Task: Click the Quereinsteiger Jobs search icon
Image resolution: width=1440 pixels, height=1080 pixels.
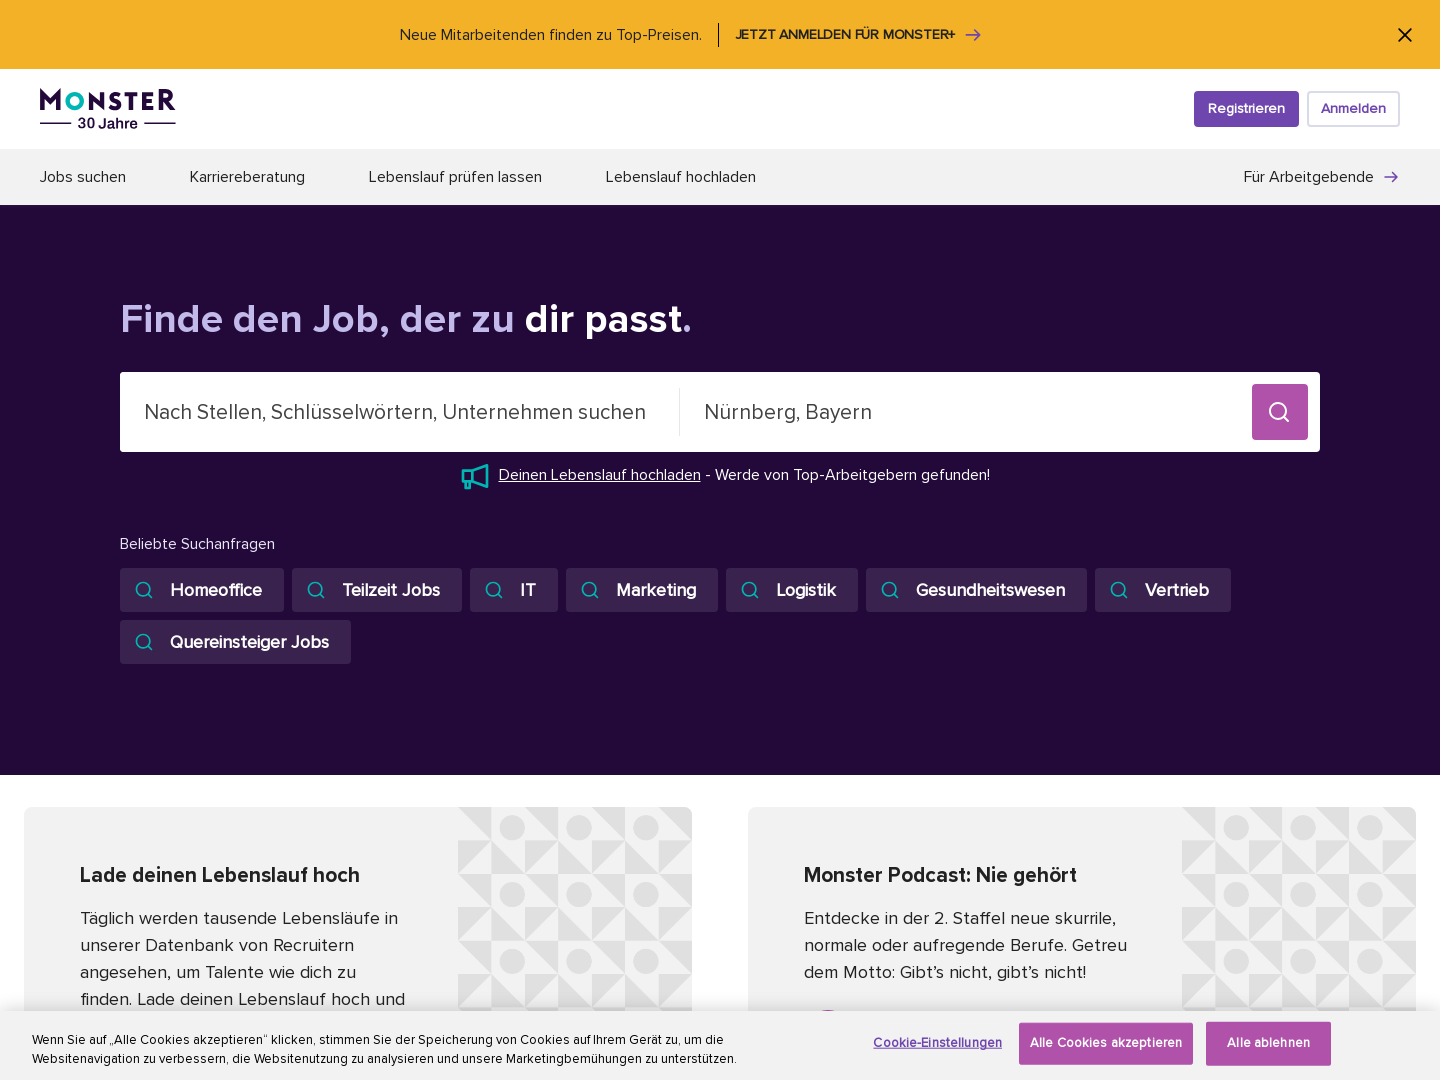Action: point(144,642)
